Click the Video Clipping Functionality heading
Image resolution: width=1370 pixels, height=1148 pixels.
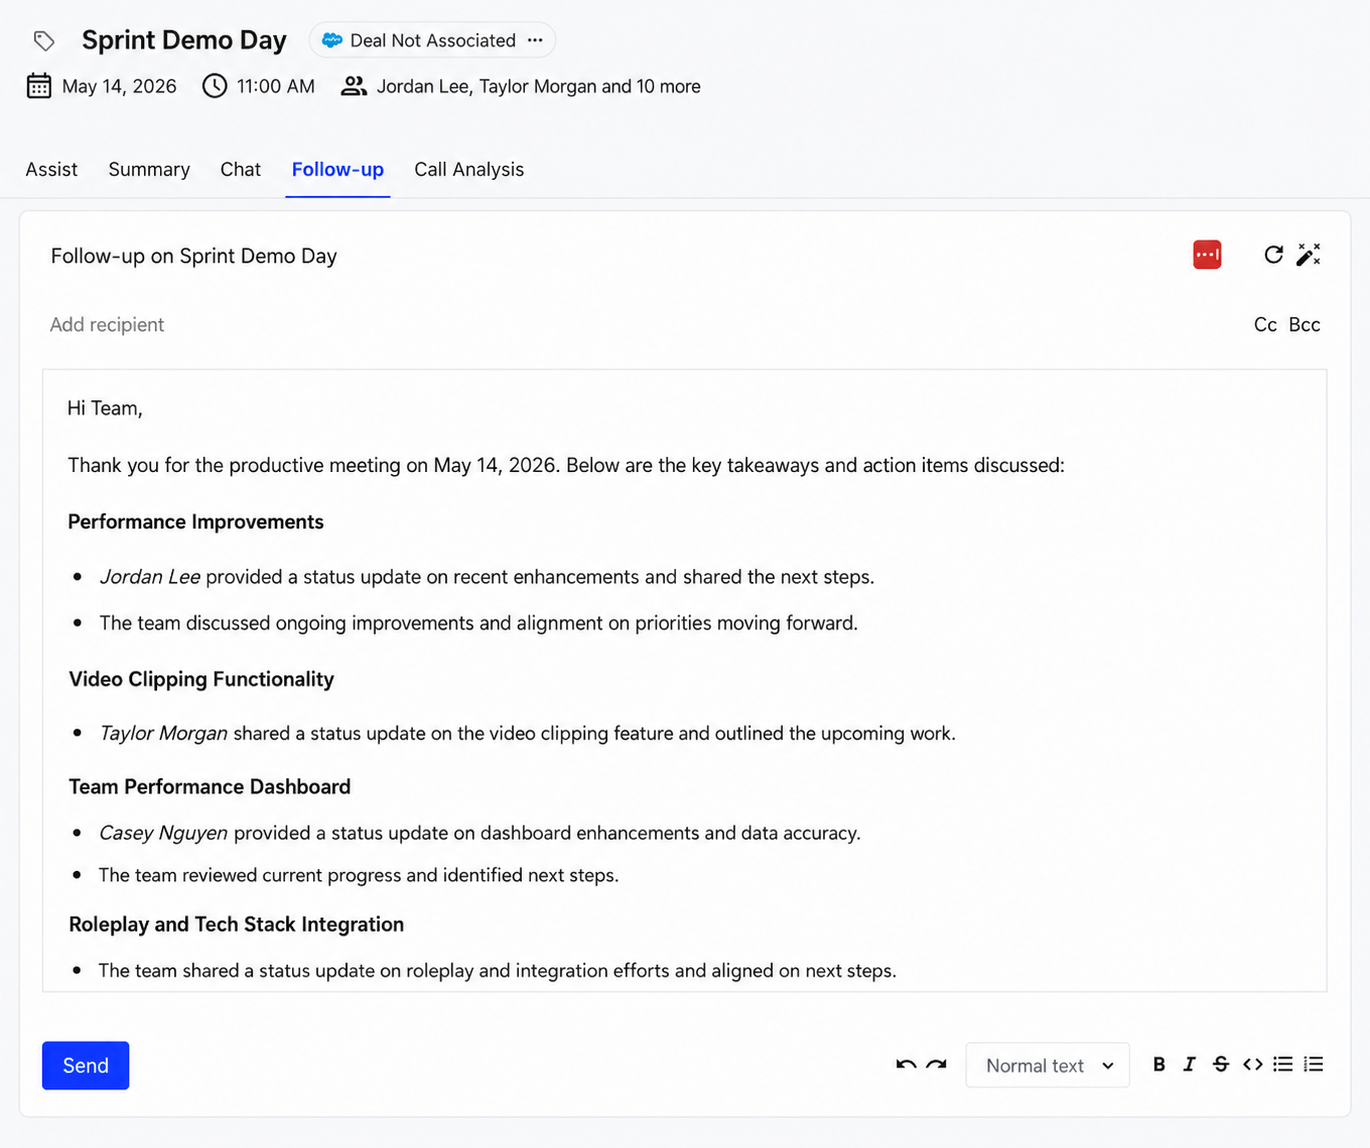click(201, 679)
